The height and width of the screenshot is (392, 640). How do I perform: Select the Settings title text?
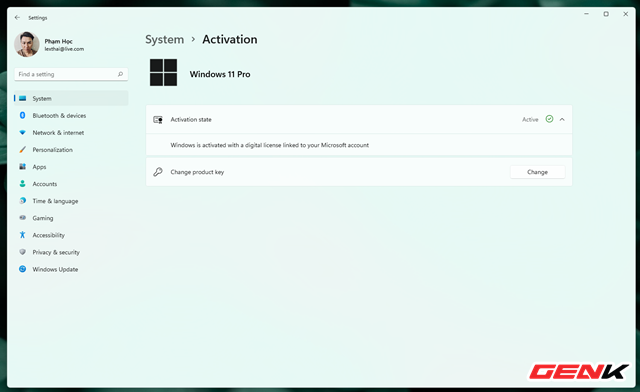(x=38, y=18)
